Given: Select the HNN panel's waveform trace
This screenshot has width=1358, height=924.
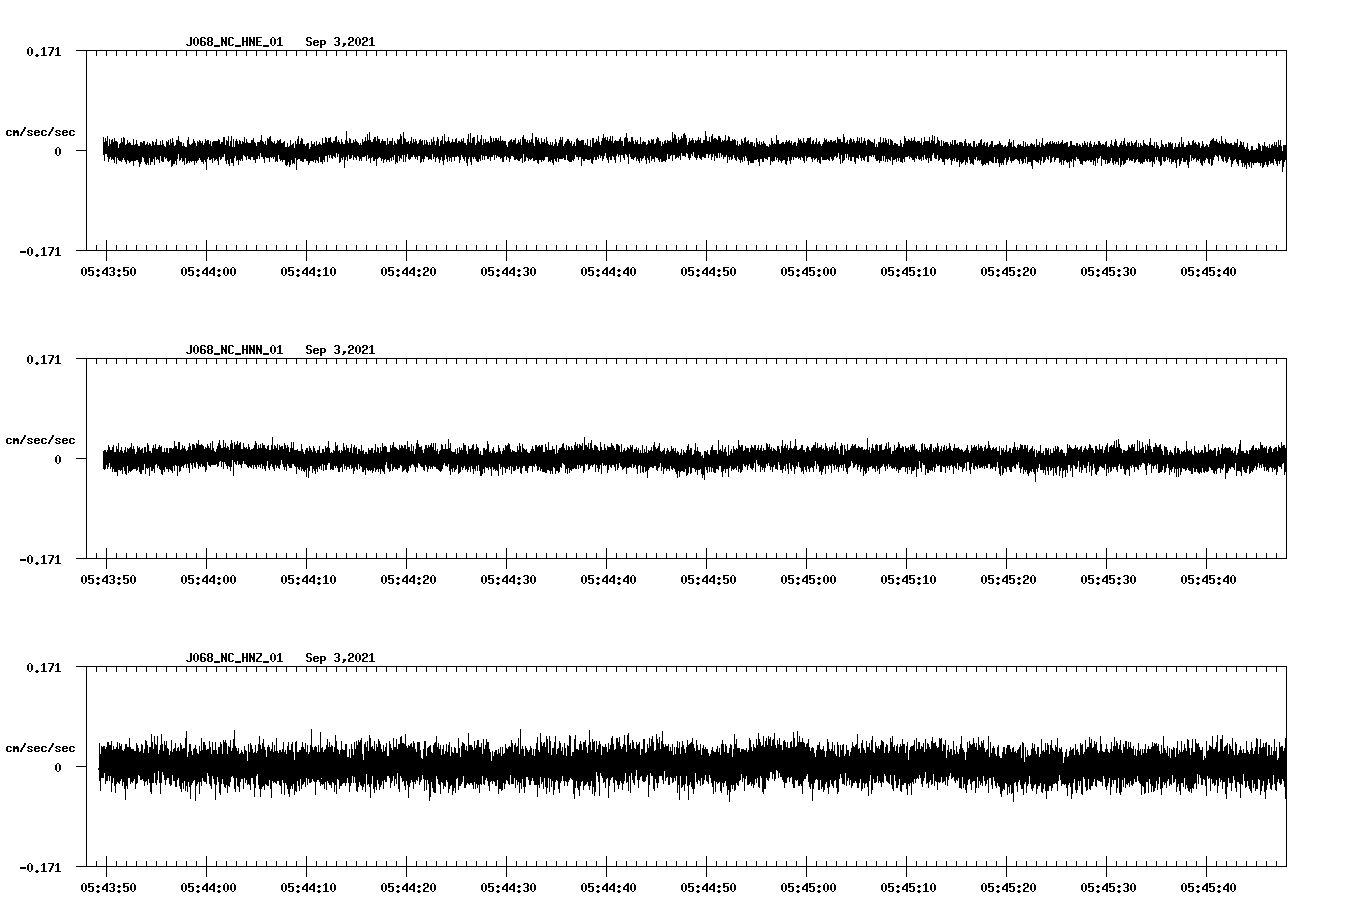Looking at the screenshot, I should (x=694, y=459).
